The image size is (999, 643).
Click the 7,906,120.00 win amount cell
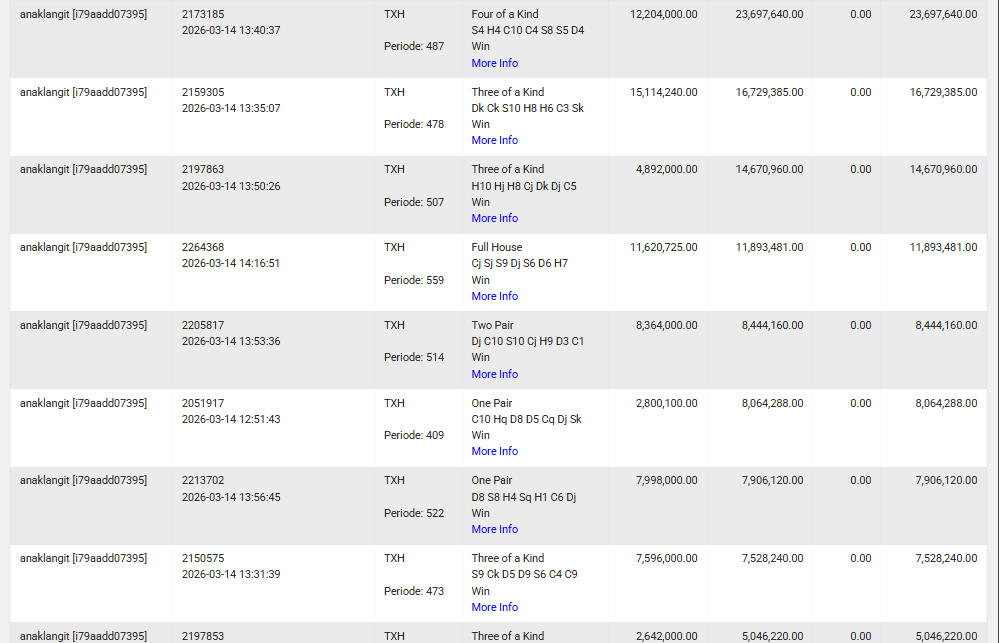[x=772, y=480]
